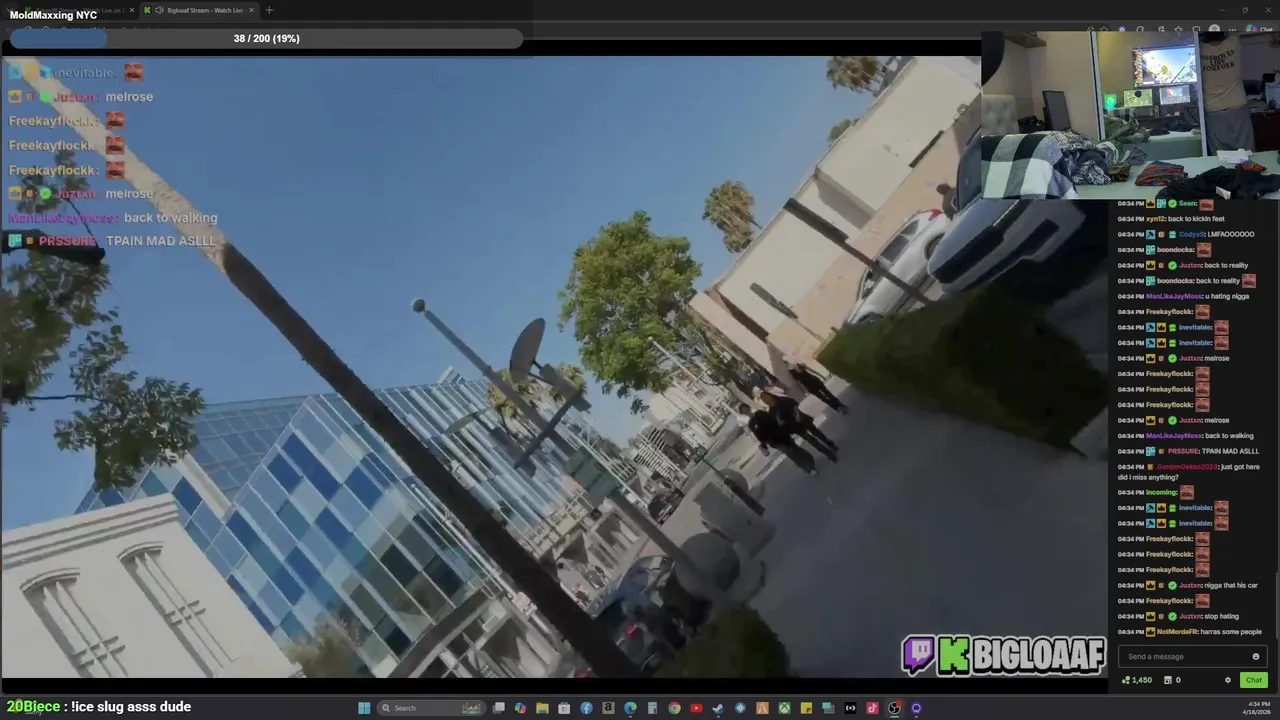
Task: Open the Facebook taskbar icon
Action: (586, 708)
